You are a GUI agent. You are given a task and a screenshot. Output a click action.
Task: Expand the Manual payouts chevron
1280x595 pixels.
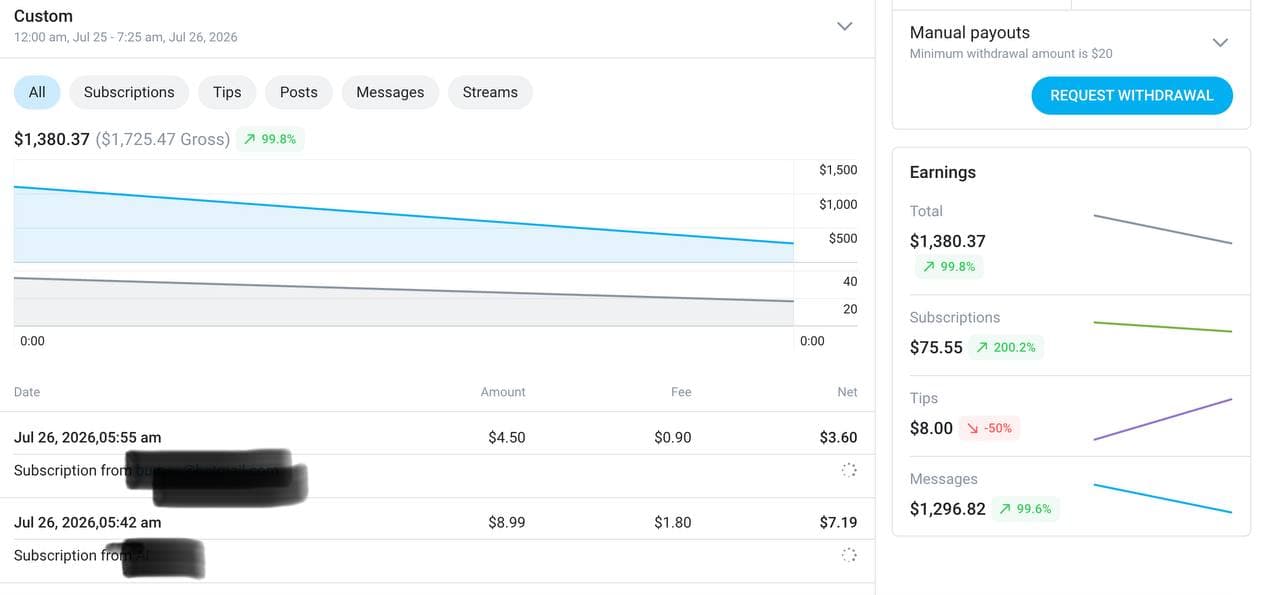[1220, 42]
